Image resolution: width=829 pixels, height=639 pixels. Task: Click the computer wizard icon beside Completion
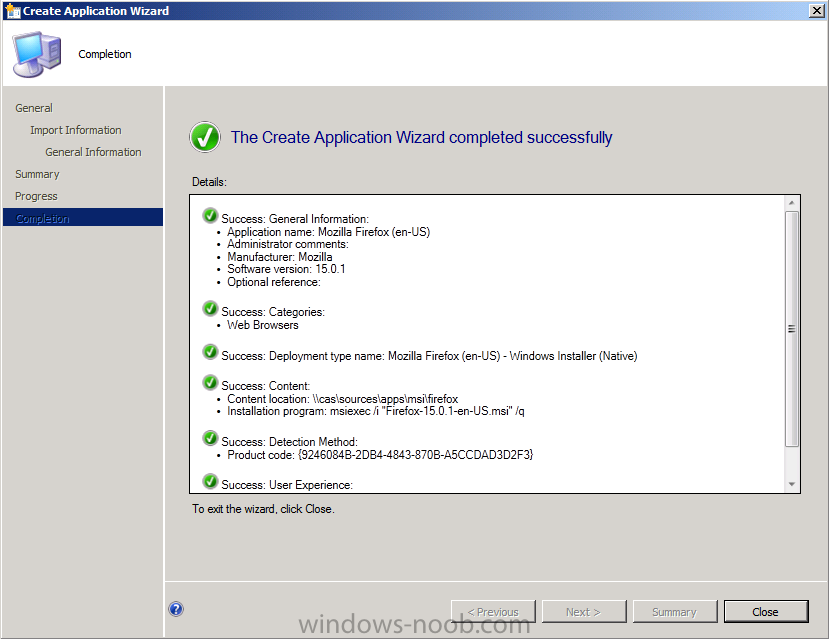click(37, 54)
